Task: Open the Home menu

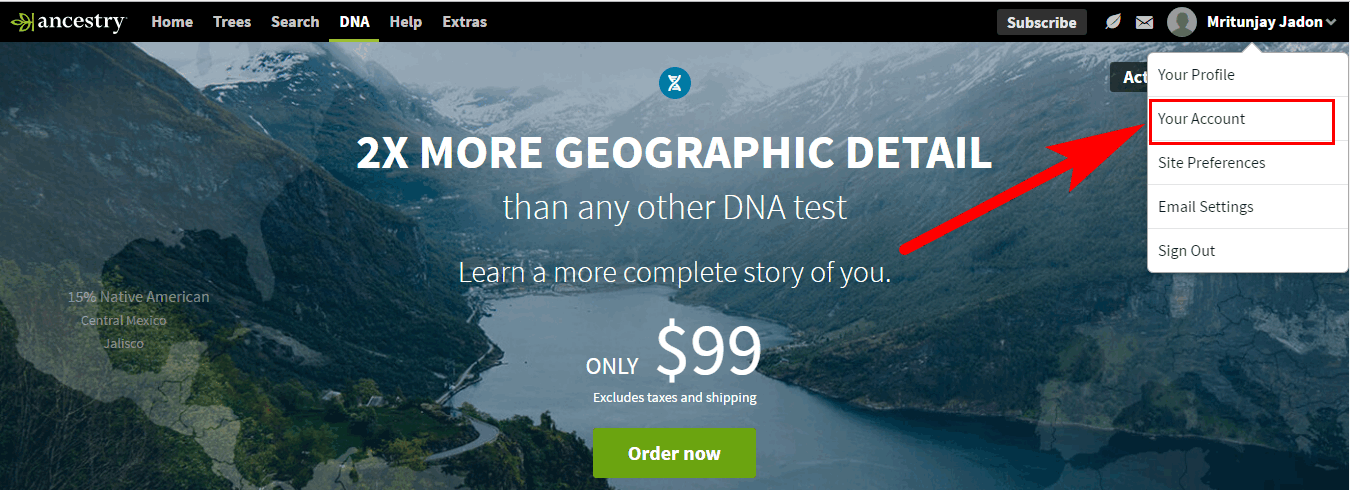Action: pyautogui.click(x=172, y=22)
